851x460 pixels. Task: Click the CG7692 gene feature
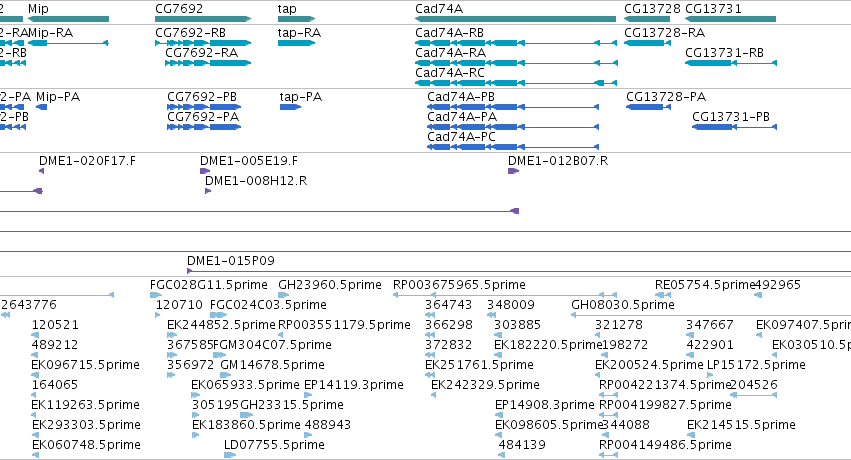tap(203, 19)
